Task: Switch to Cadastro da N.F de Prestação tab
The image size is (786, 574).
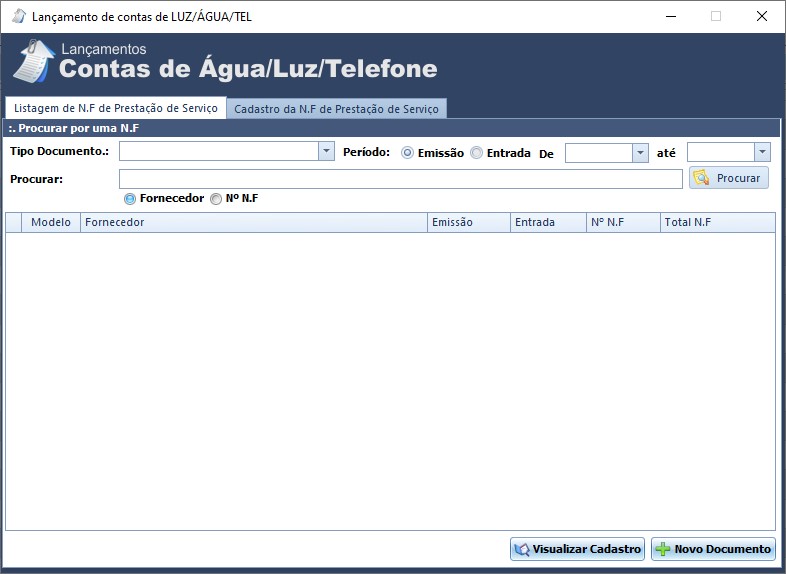Action: point(336,109)
